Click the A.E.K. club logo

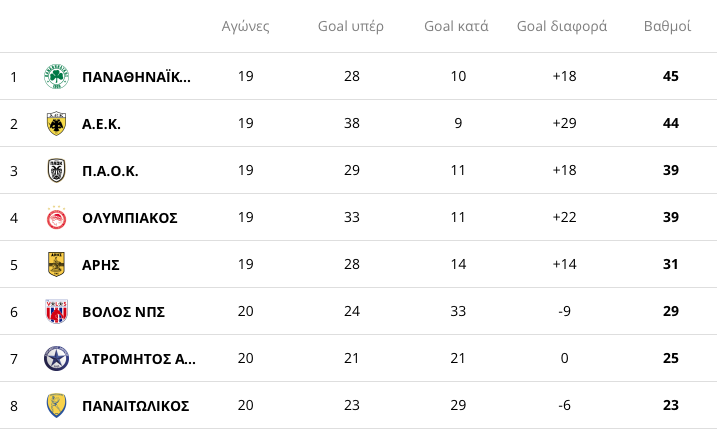click(56, 124)
